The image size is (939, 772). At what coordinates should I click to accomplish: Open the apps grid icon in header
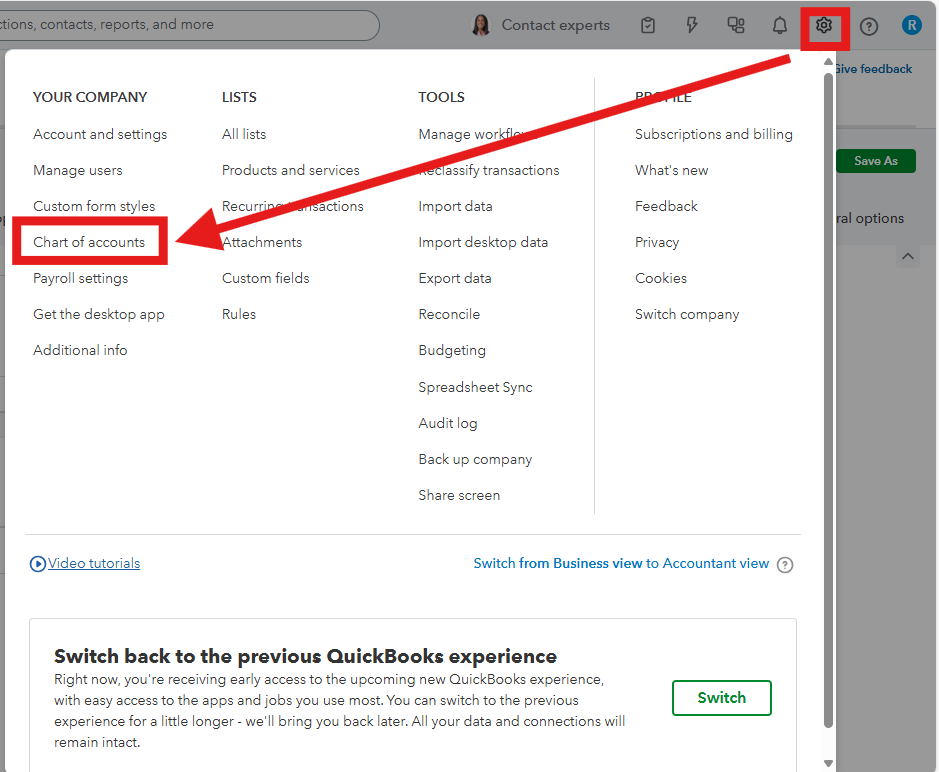click(x=736, y=26)
